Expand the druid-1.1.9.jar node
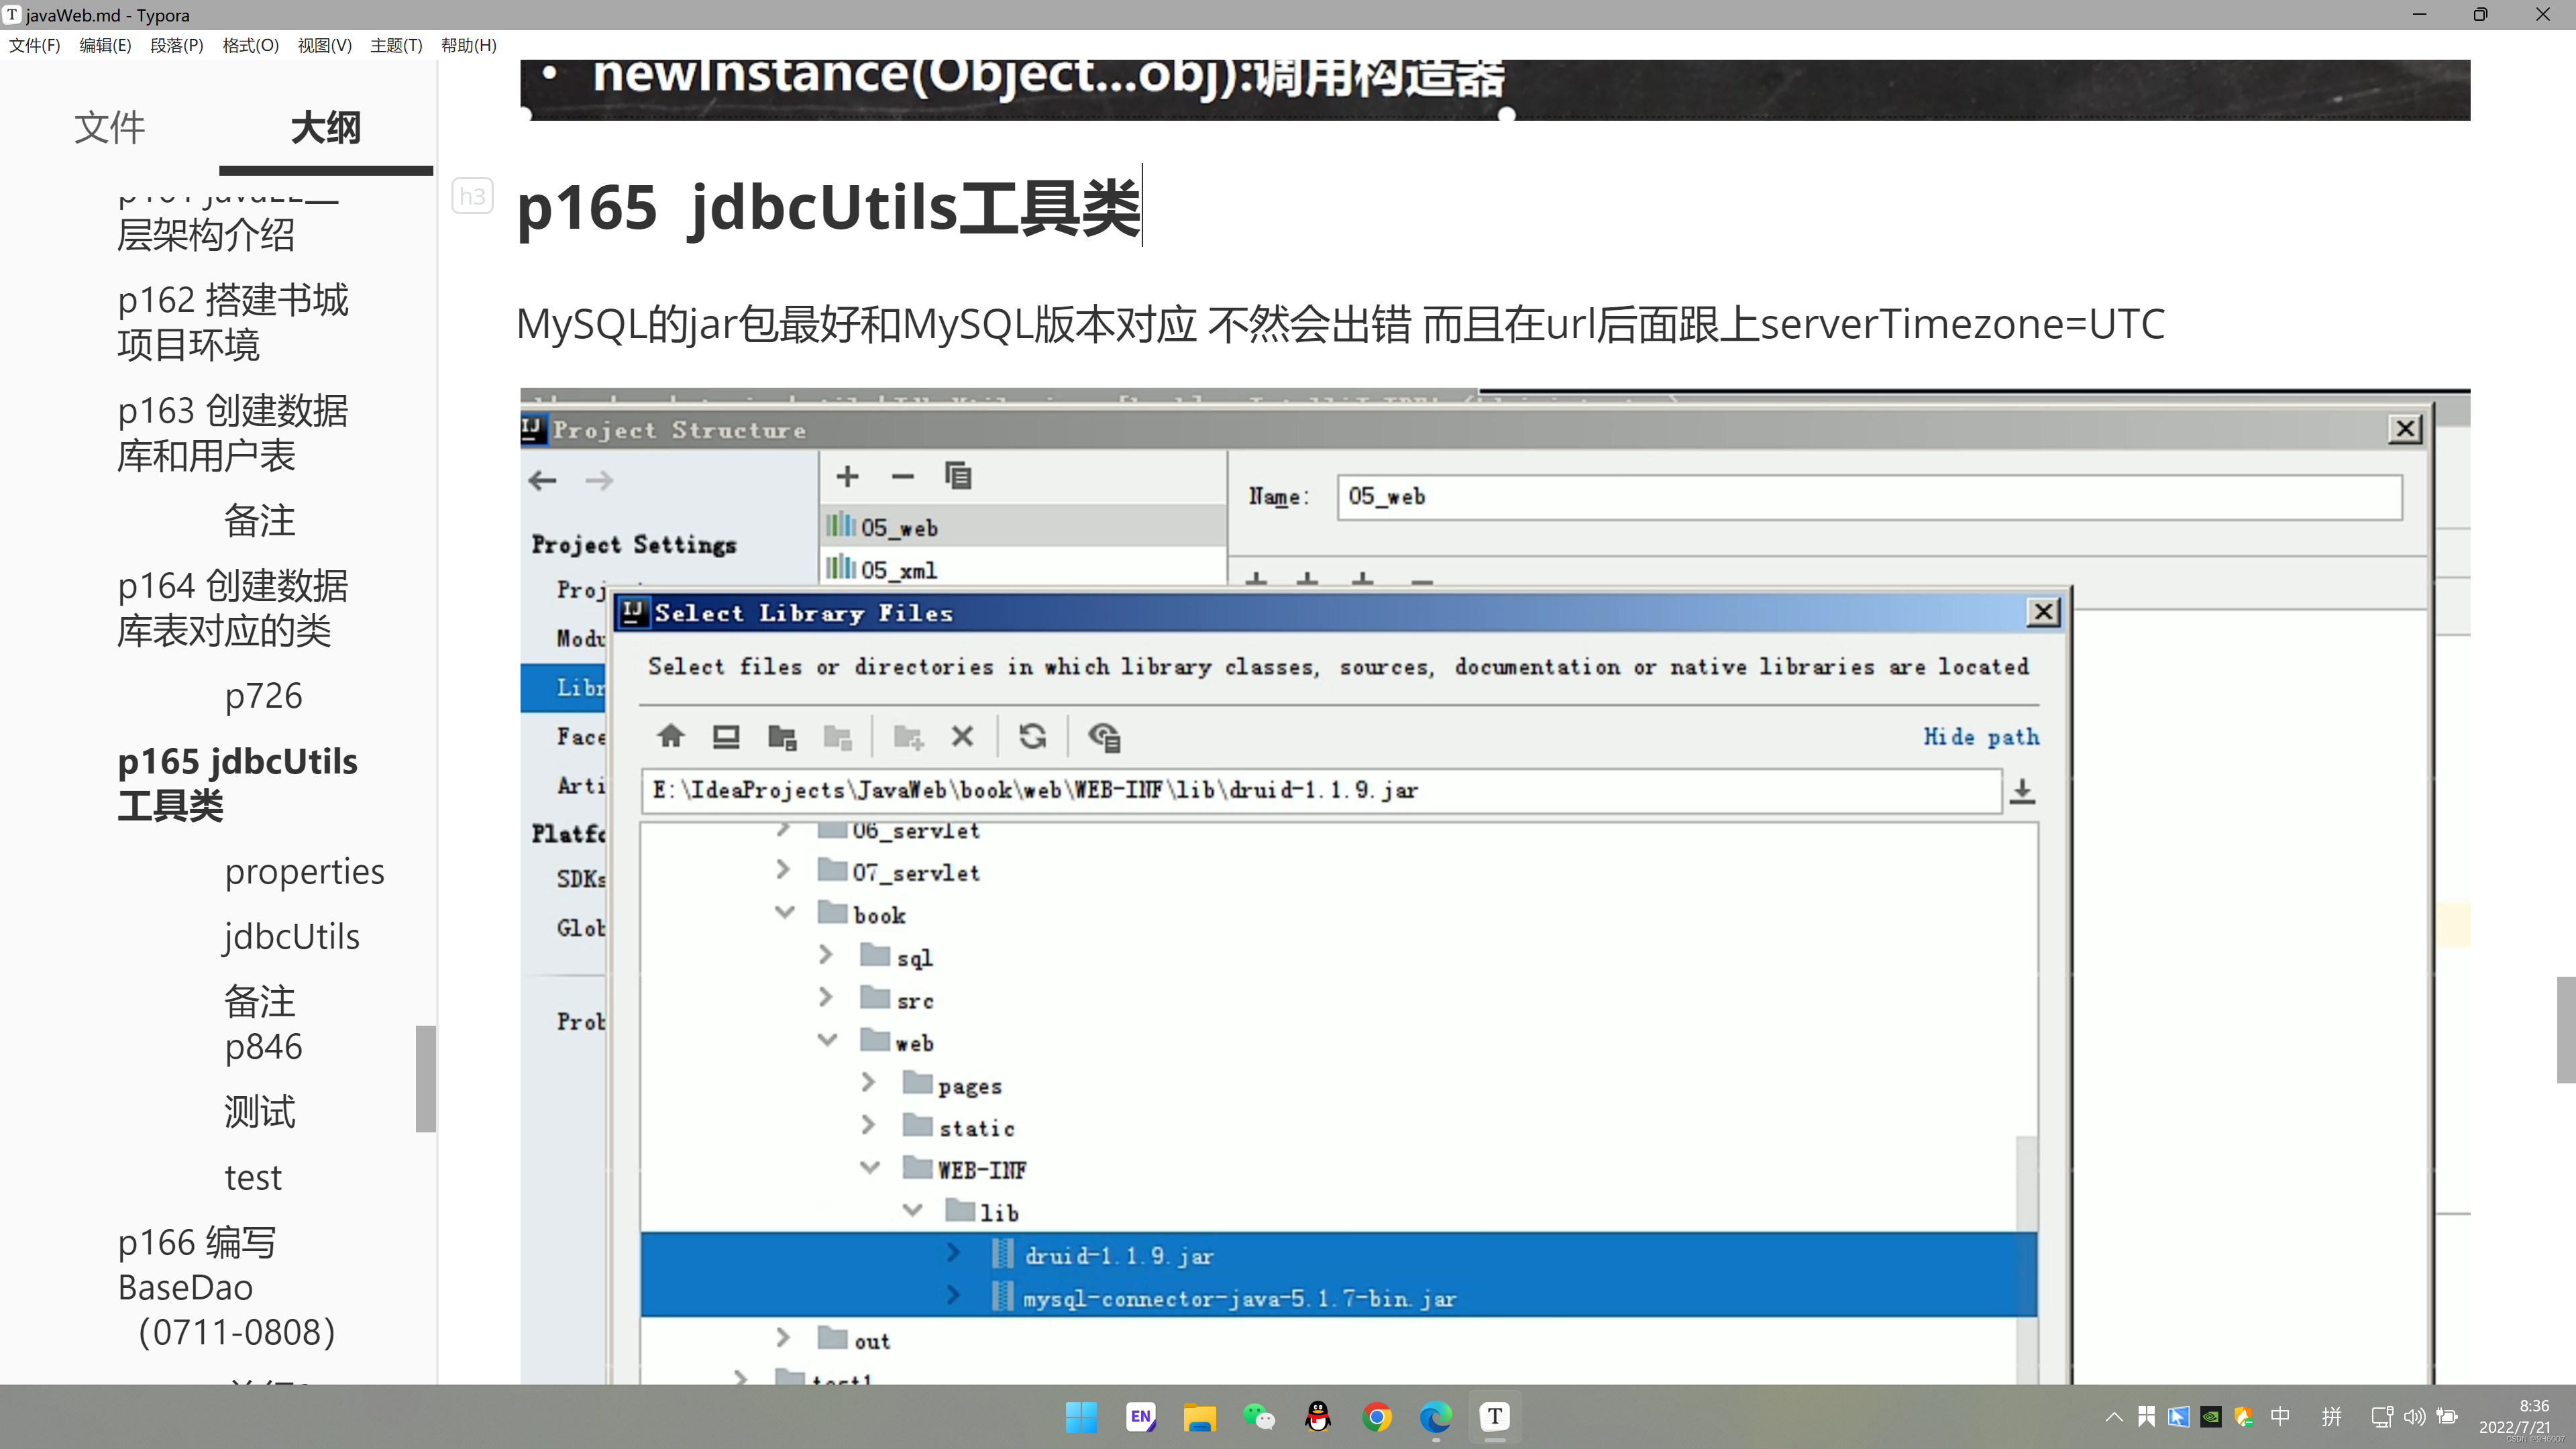 [953, 1254]
